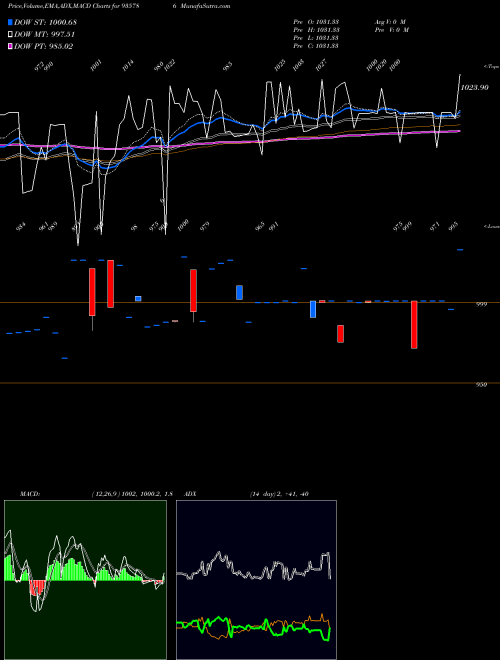The image size is (500, 660).
Task: Click the 999 axis label beside orange line
Action: [x=481, y=304]
